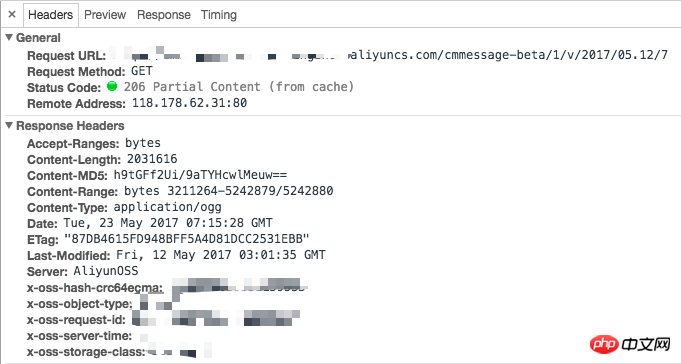Click the Content-Length value 2031616
681x364 pixels.
coord(152,159)
